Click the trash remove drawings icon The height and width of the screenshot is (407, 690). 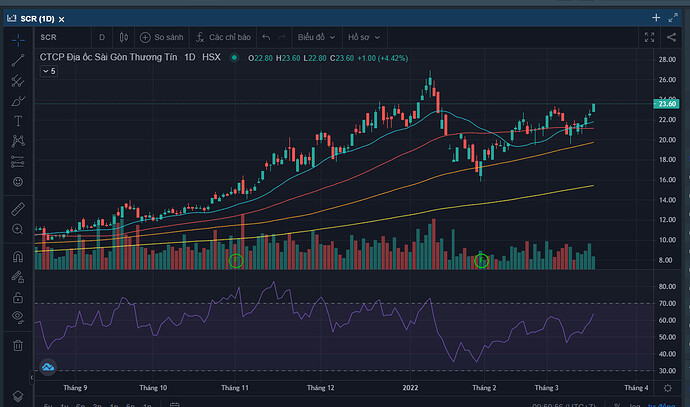pos(17,345)
